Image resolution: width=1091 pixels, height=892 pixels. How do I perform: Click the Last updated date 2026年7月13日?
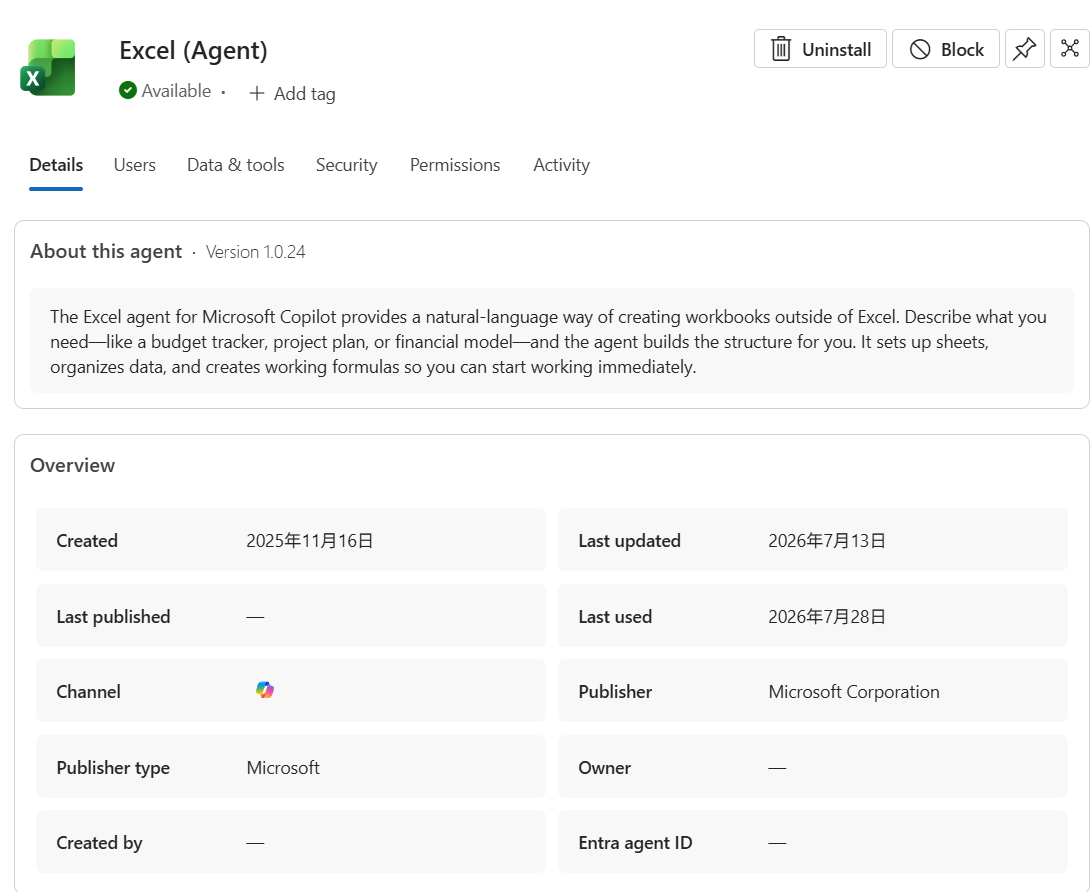pos(827,541)
